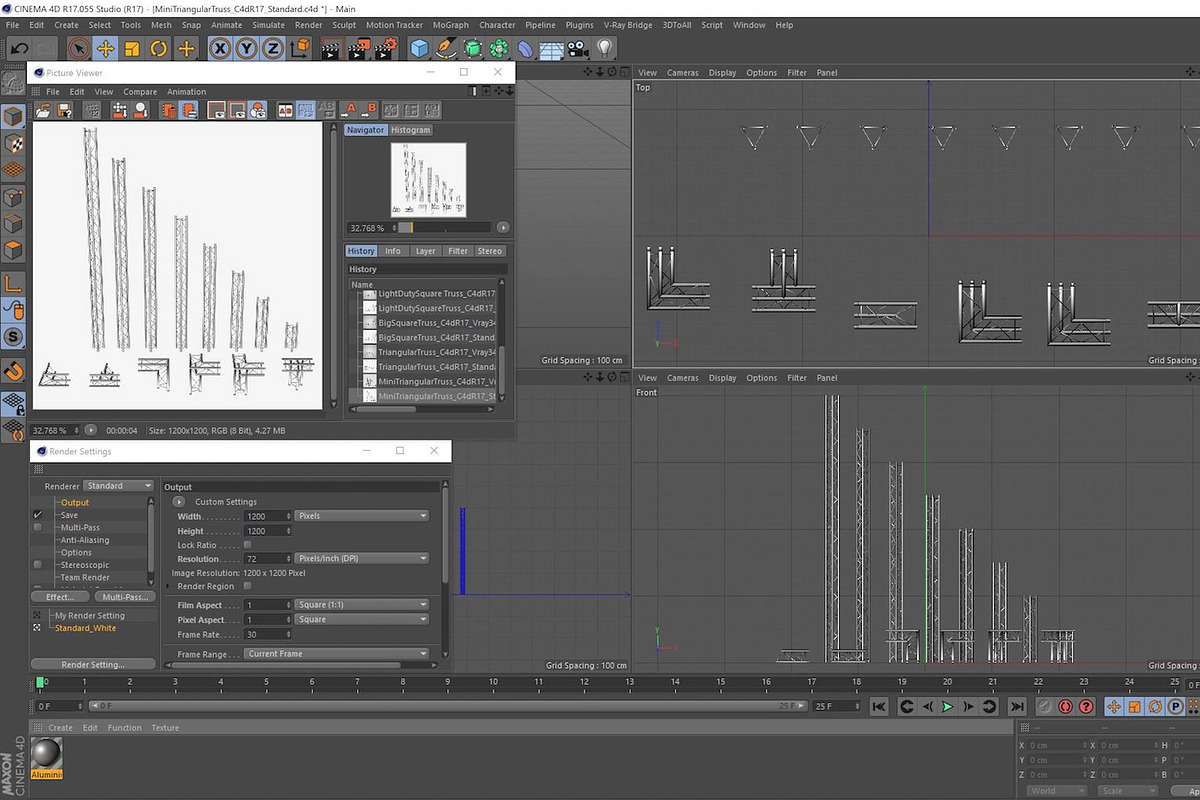This screenshot has width=1200, height=800.
Task: Click the Effect... button
Action: [x=60, y=597]
